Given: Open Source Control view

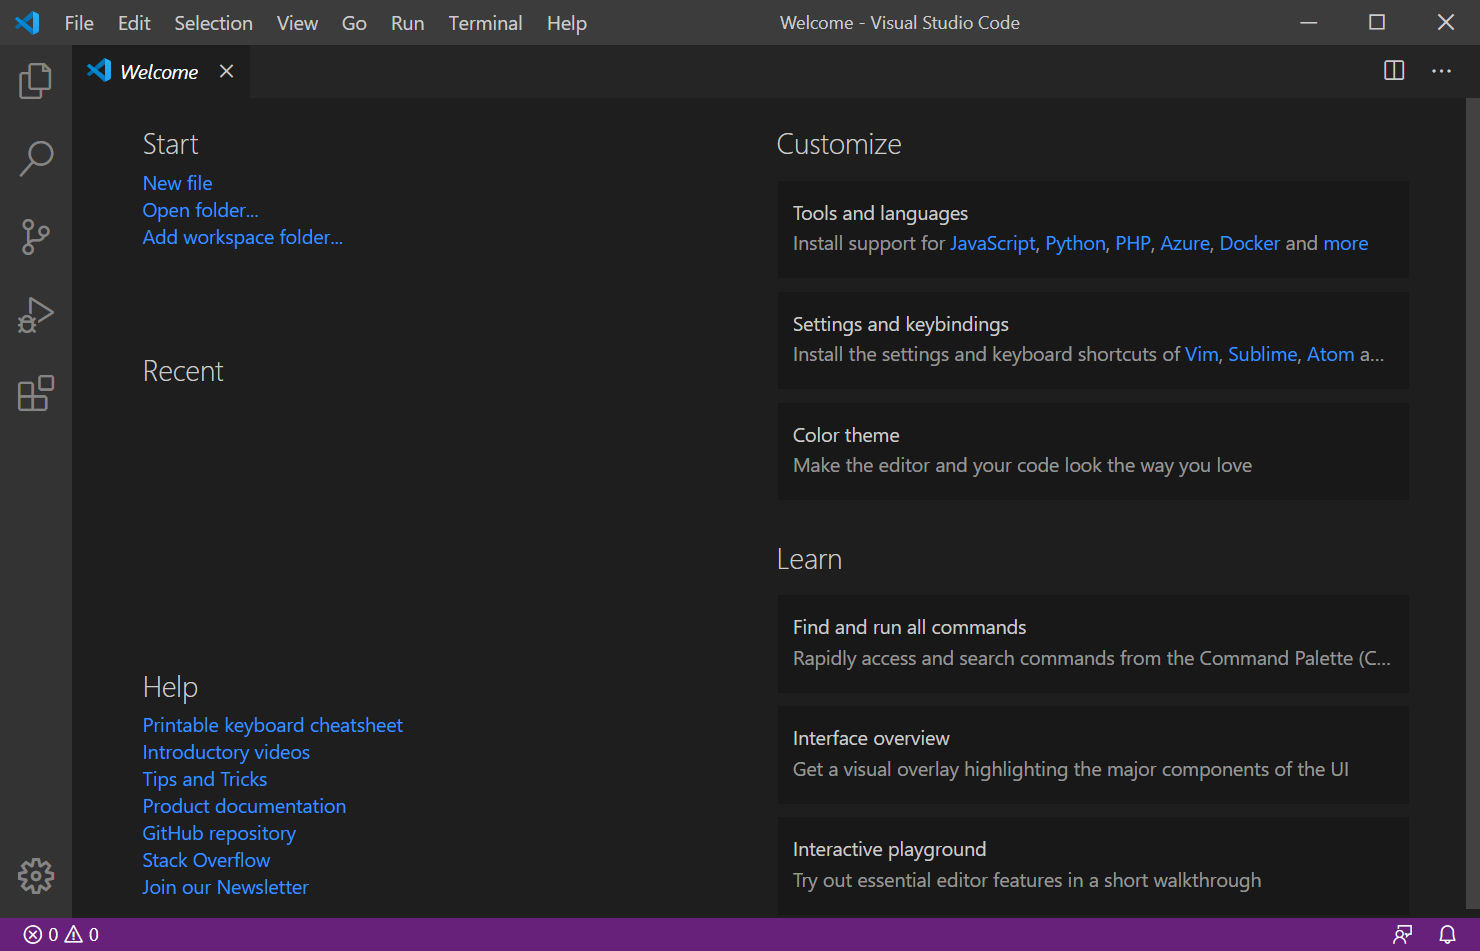Looking at the screenshot, I should coord(35,237).
